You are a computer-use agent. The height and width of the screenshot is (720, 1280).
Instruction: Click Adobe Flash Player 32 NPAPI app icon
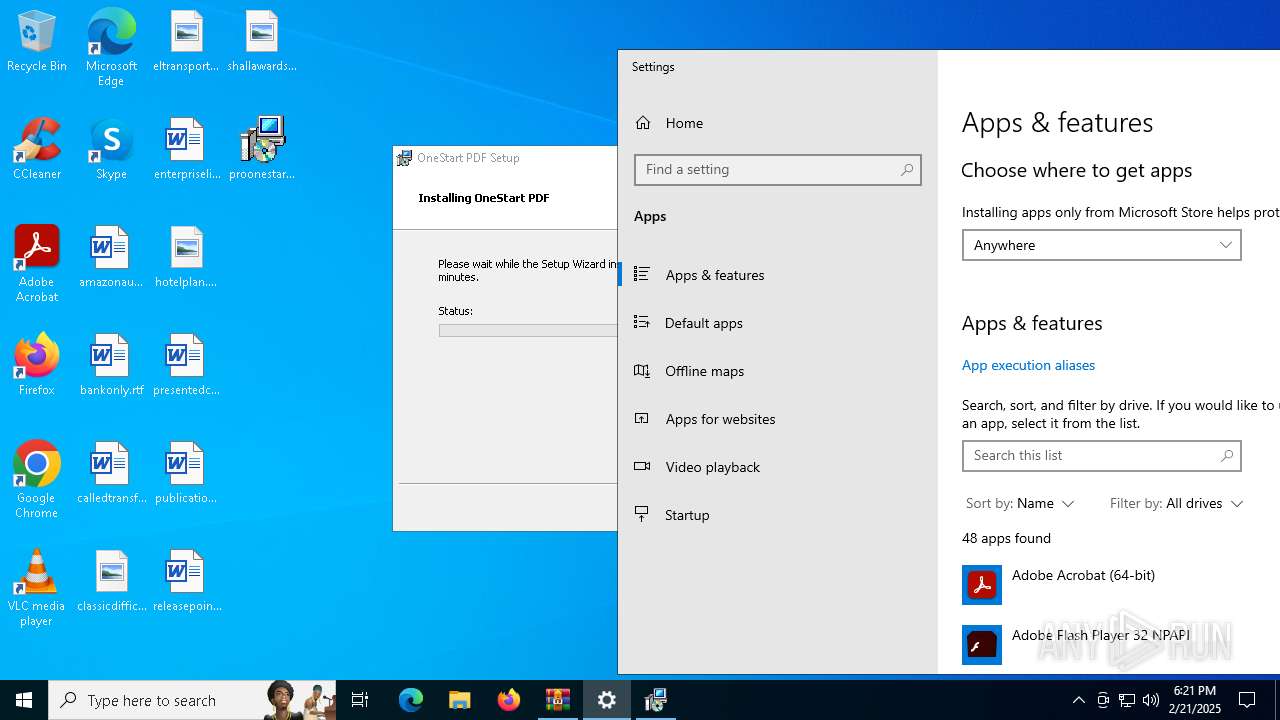(982, 645)
